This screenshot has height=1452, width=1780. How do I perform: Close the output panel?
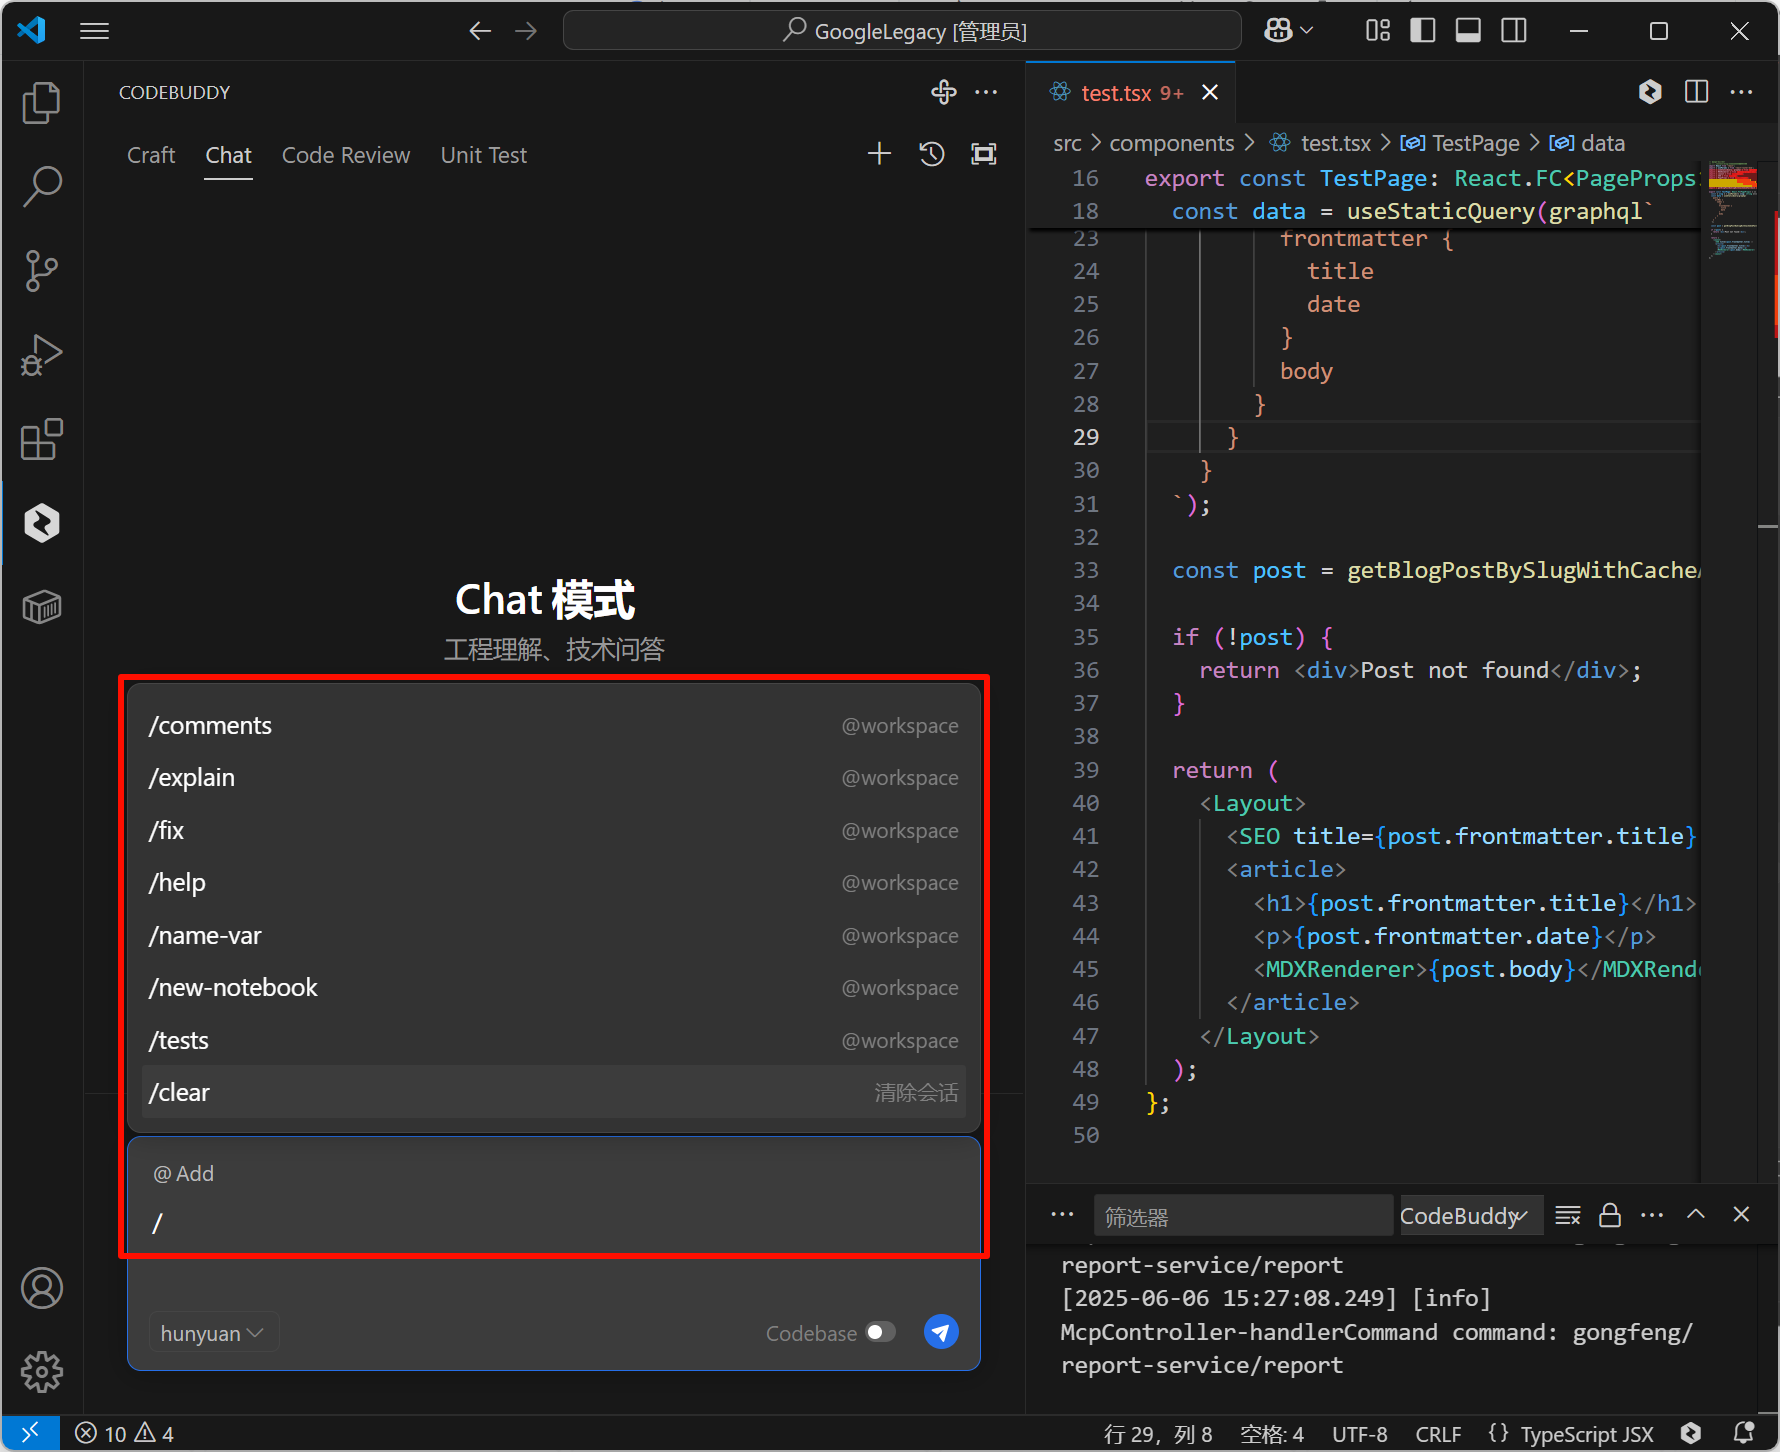tap(1741, 1215)
